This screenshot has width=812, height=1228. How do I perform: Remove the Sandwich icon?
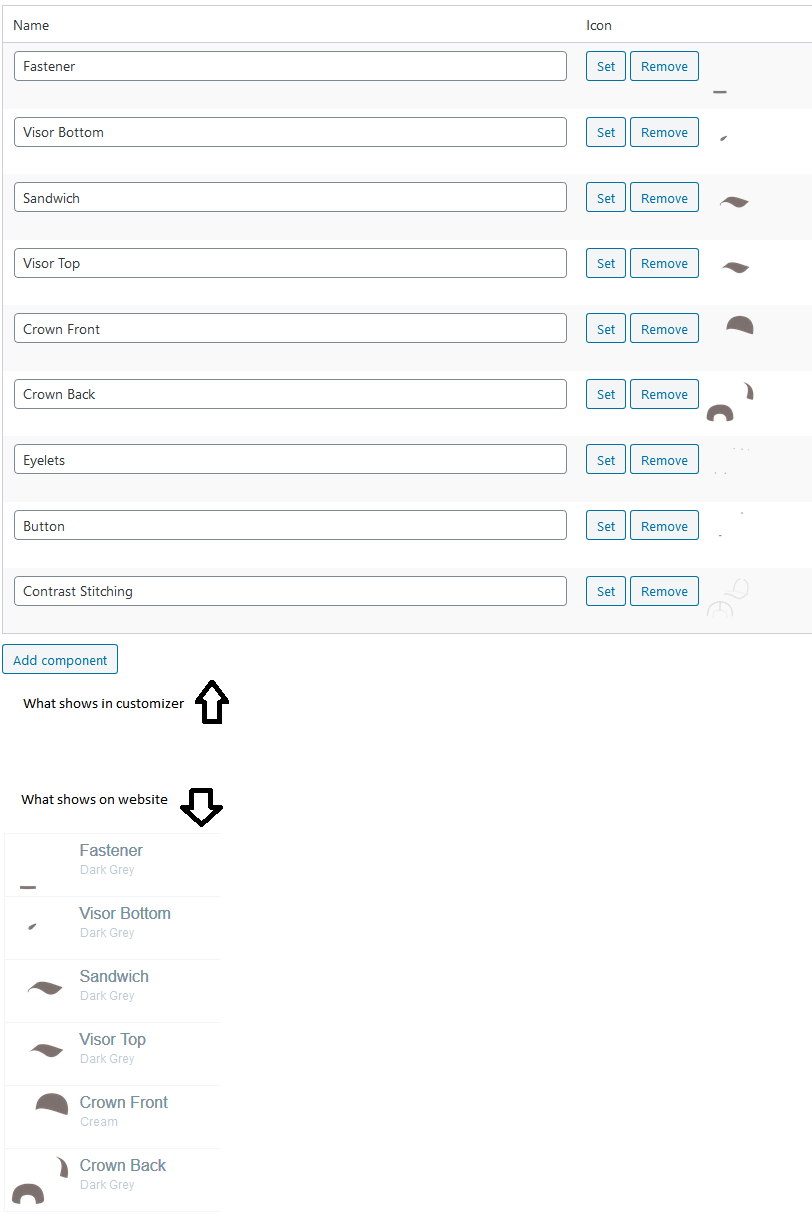[x=664, y=198]
